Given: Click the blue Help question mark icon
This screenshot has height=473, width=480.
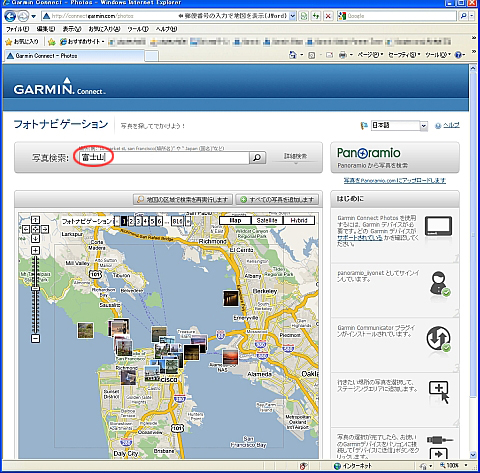Looking at the screenshot, I should pos(459,55).
